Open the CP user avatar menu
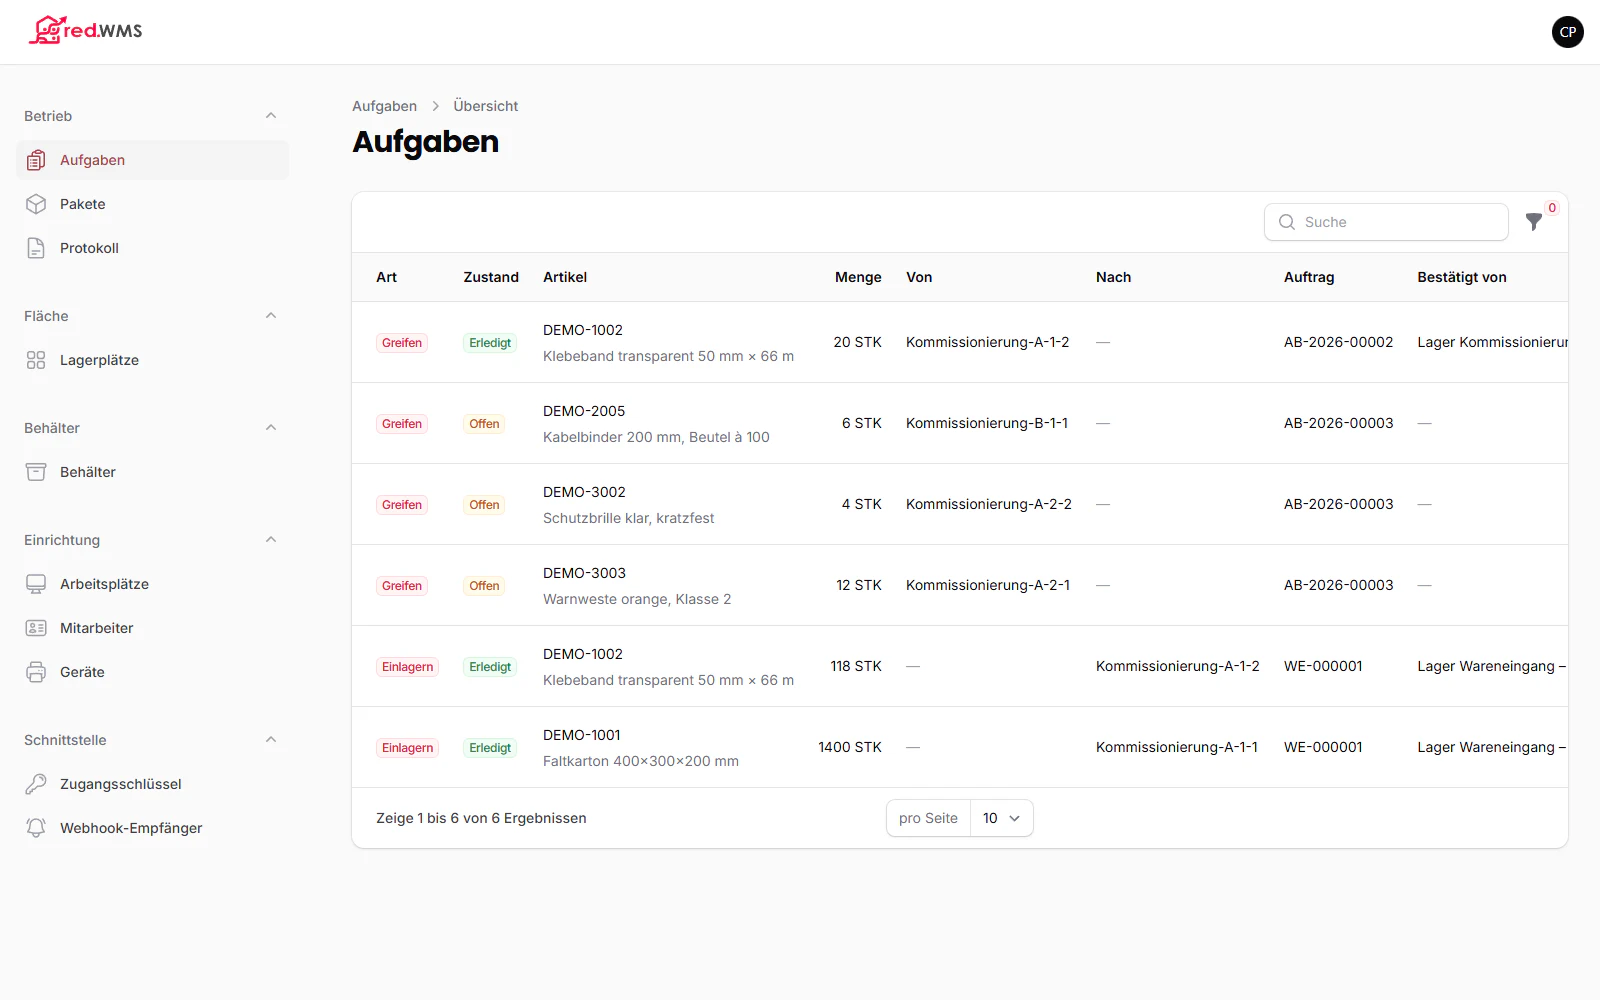Viewport: 1600px width, 1000px height. (1567, 32)
